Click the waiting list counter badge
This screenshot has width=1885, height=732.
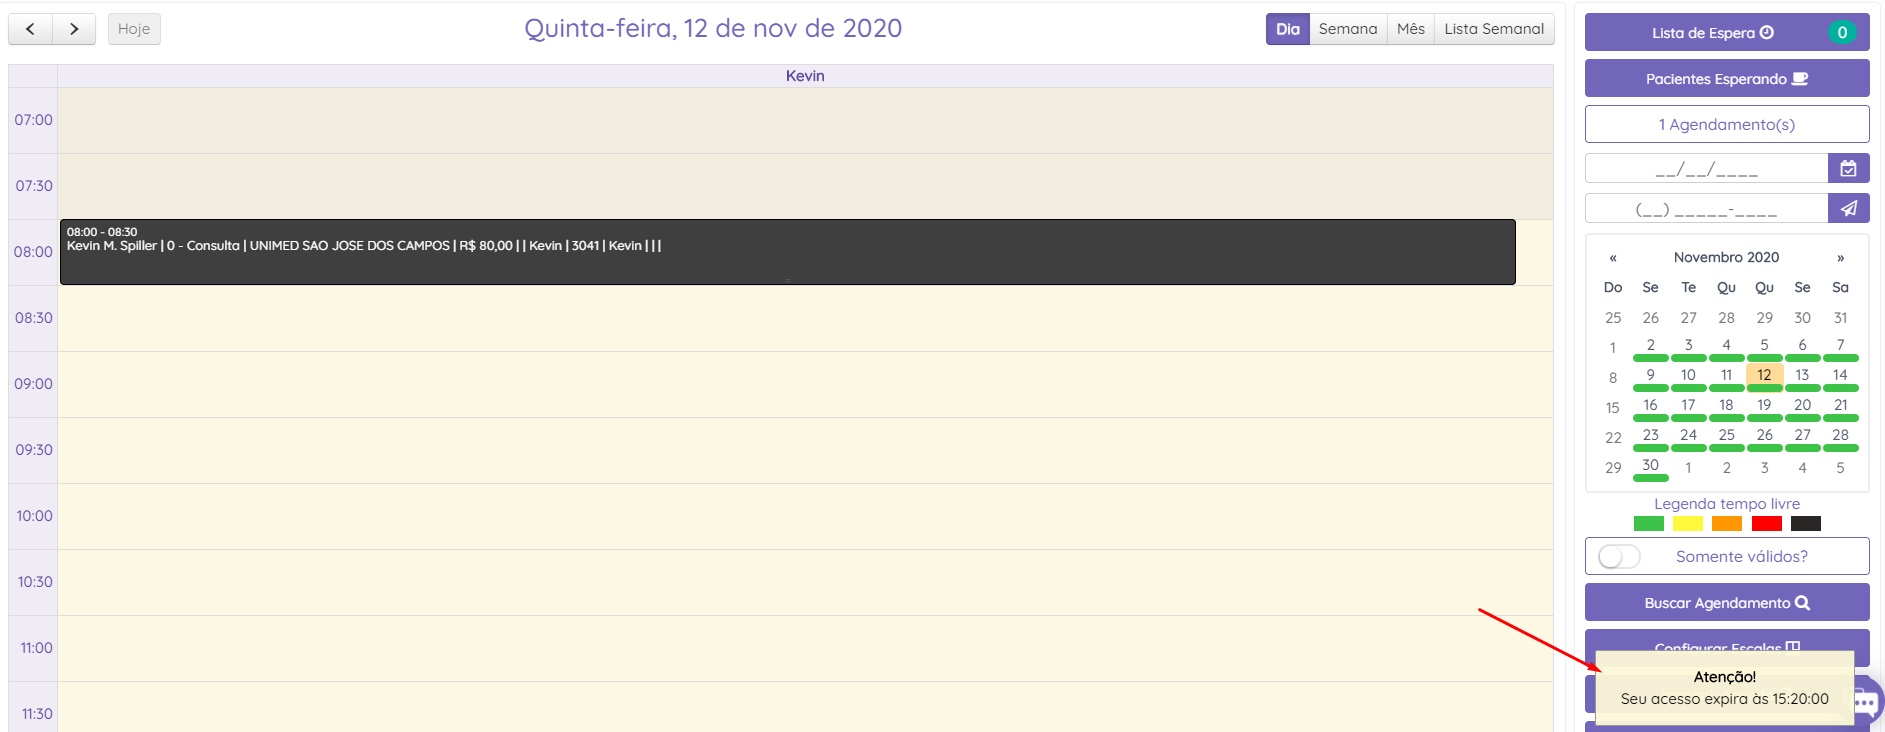[x=1842, y=33]
